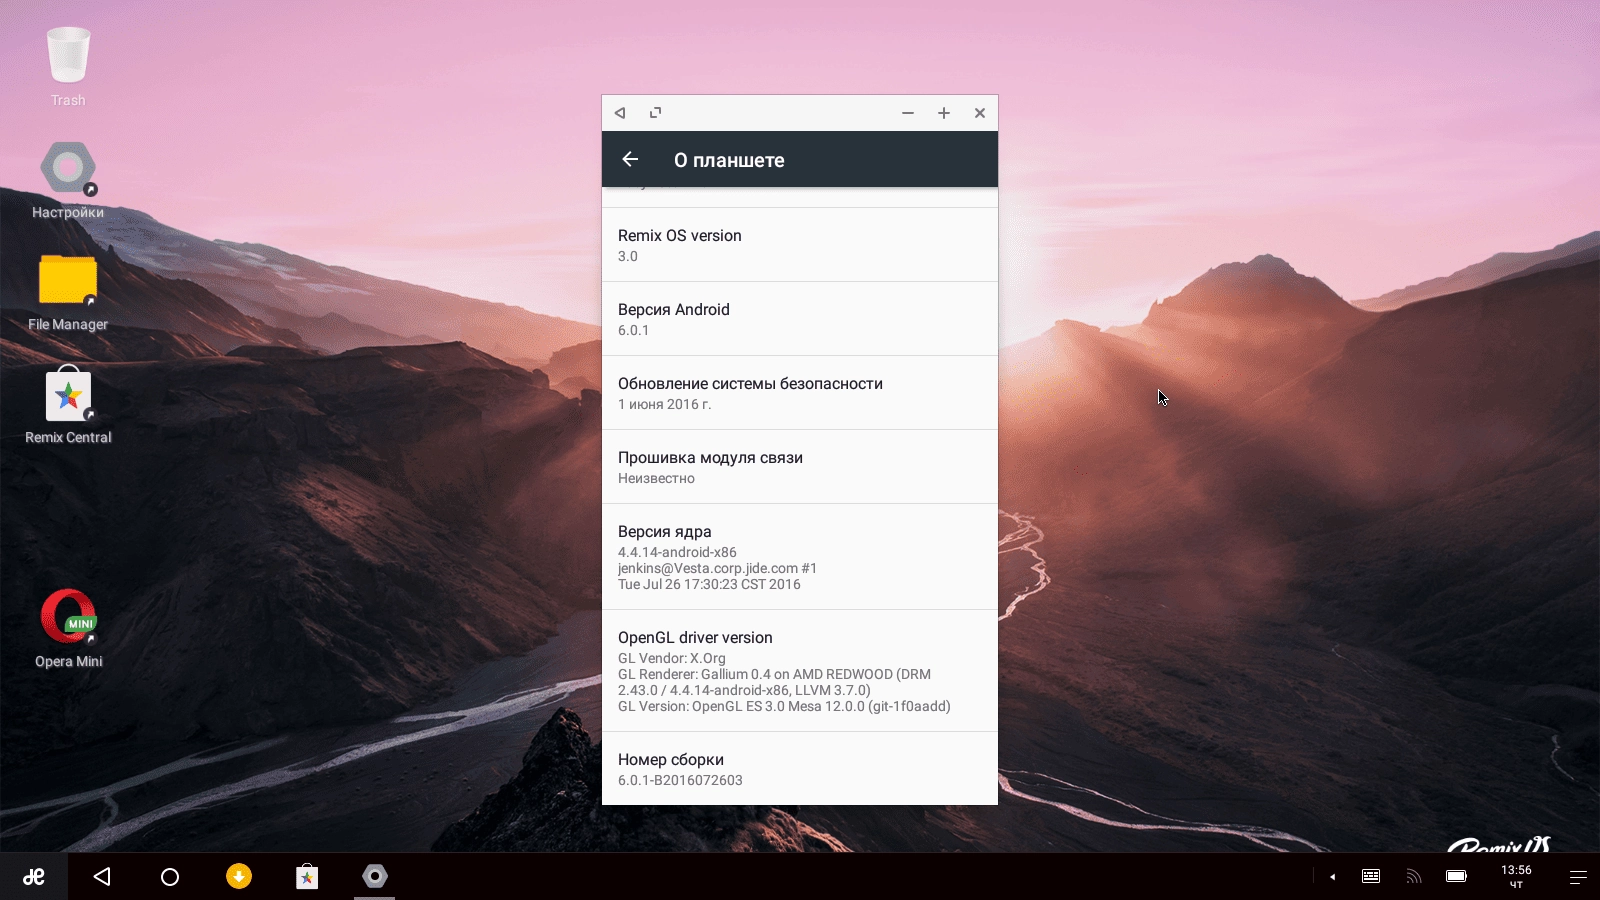Select the Прошивка модуля связи entry
1600x900 pixels.
click(x=800, y=467)
